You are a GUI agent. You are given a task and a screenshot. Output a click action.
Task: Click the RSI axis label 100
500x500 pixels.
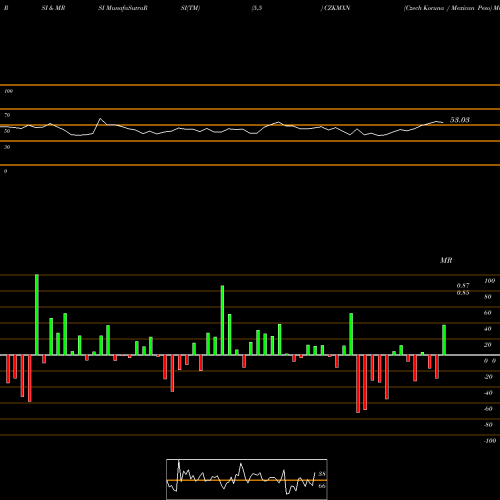pyautogui.click(x=8, y=91)
